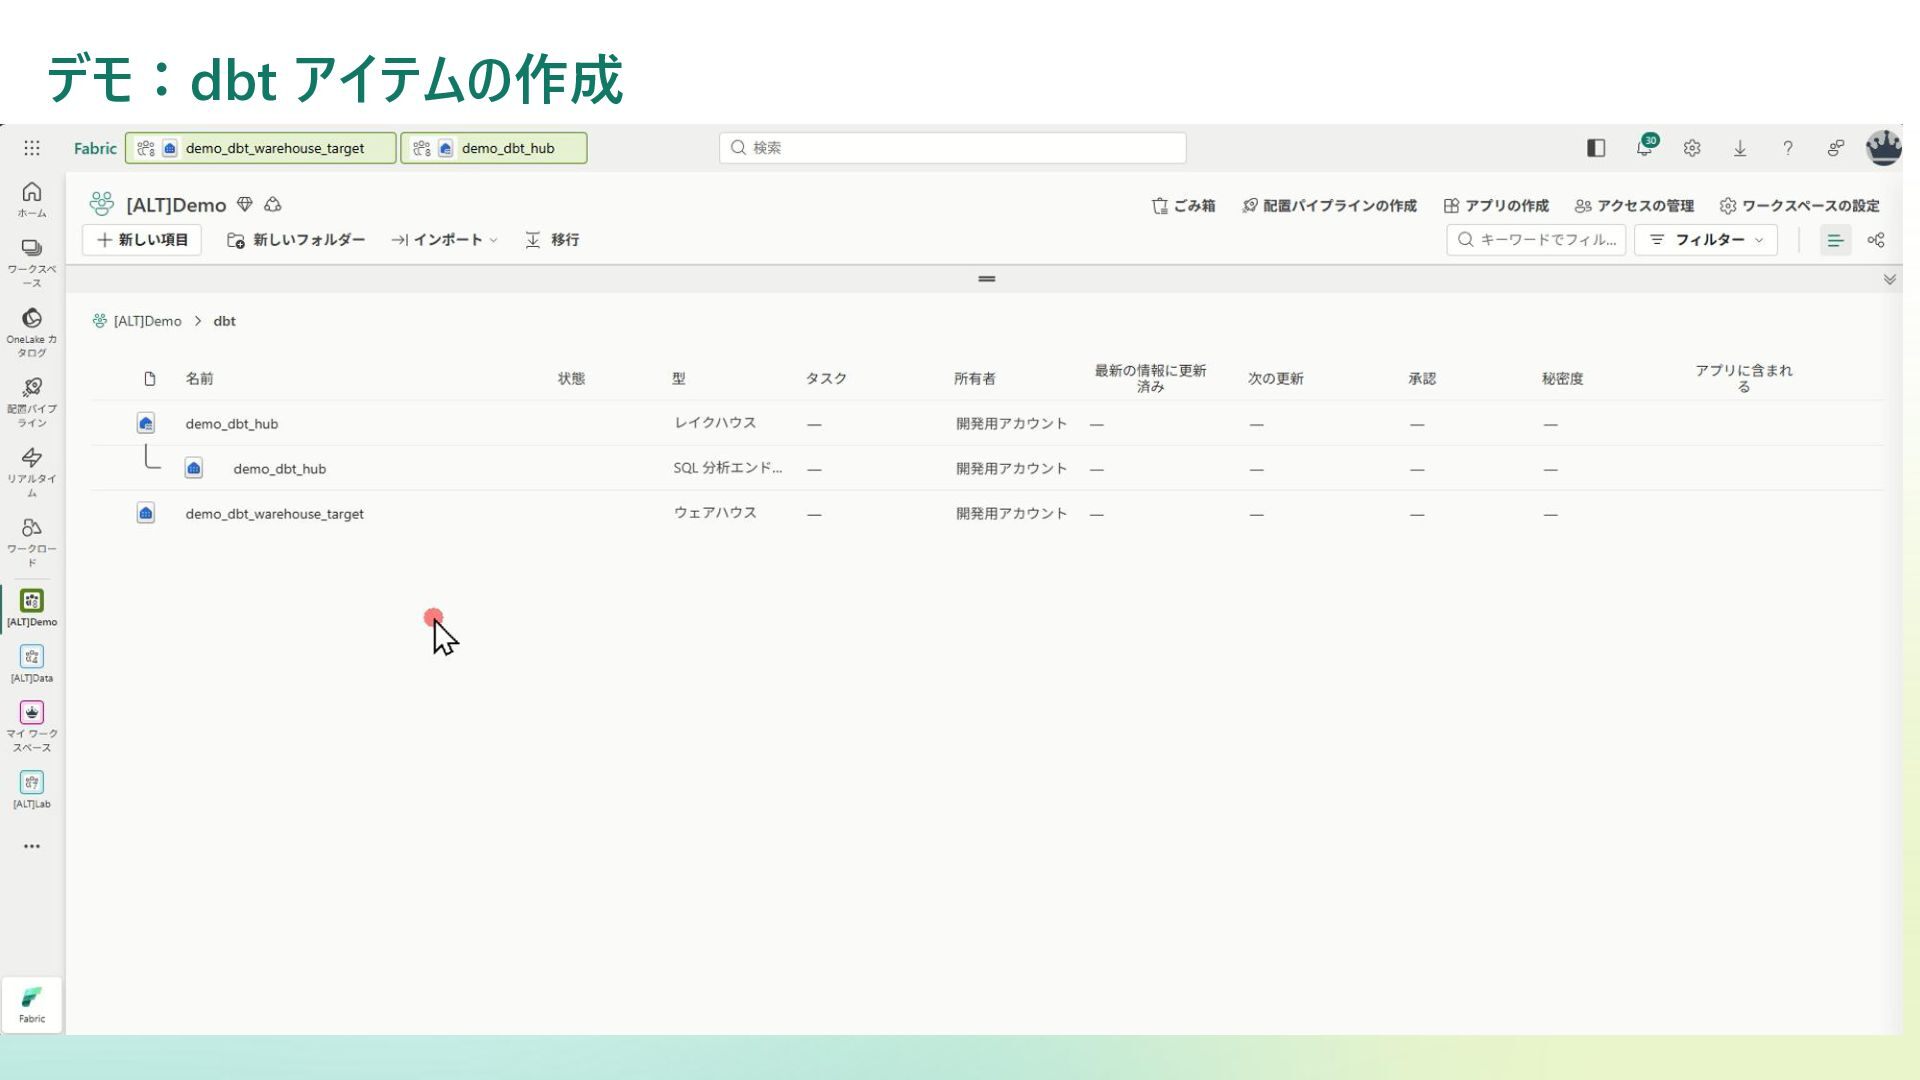Select the [ALT]Data workspace sidebar icon

[32, 664]
